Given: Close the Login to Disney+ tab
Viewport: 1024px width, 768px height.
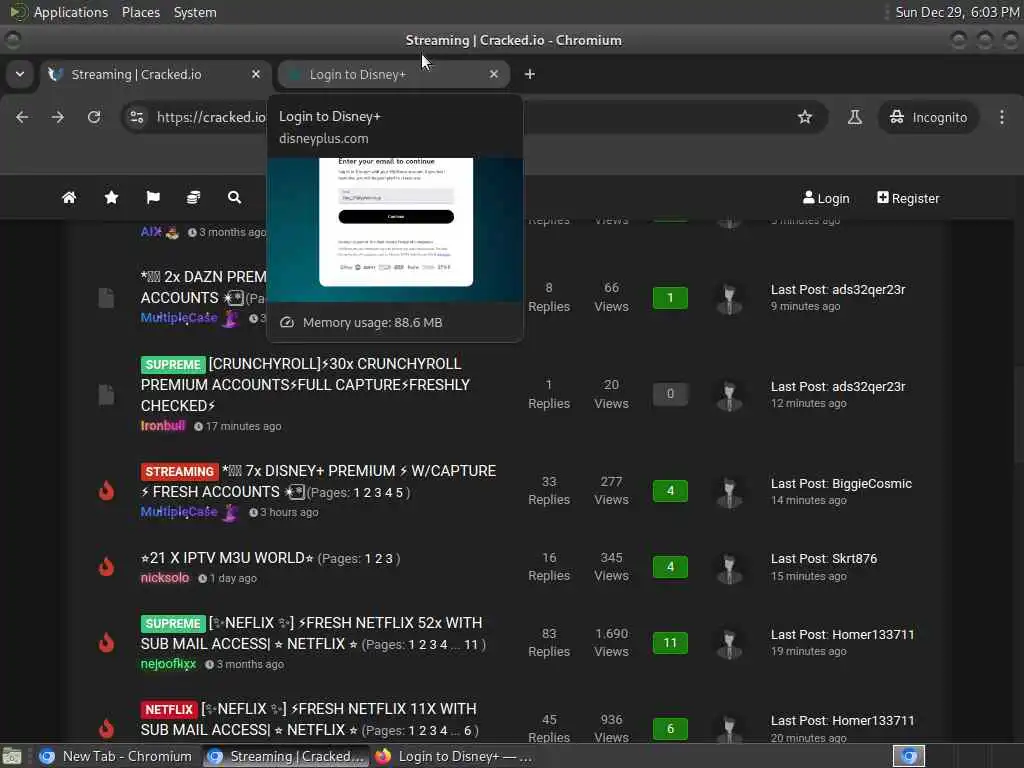Looking at the screenshot, I should tap(494, 74).
